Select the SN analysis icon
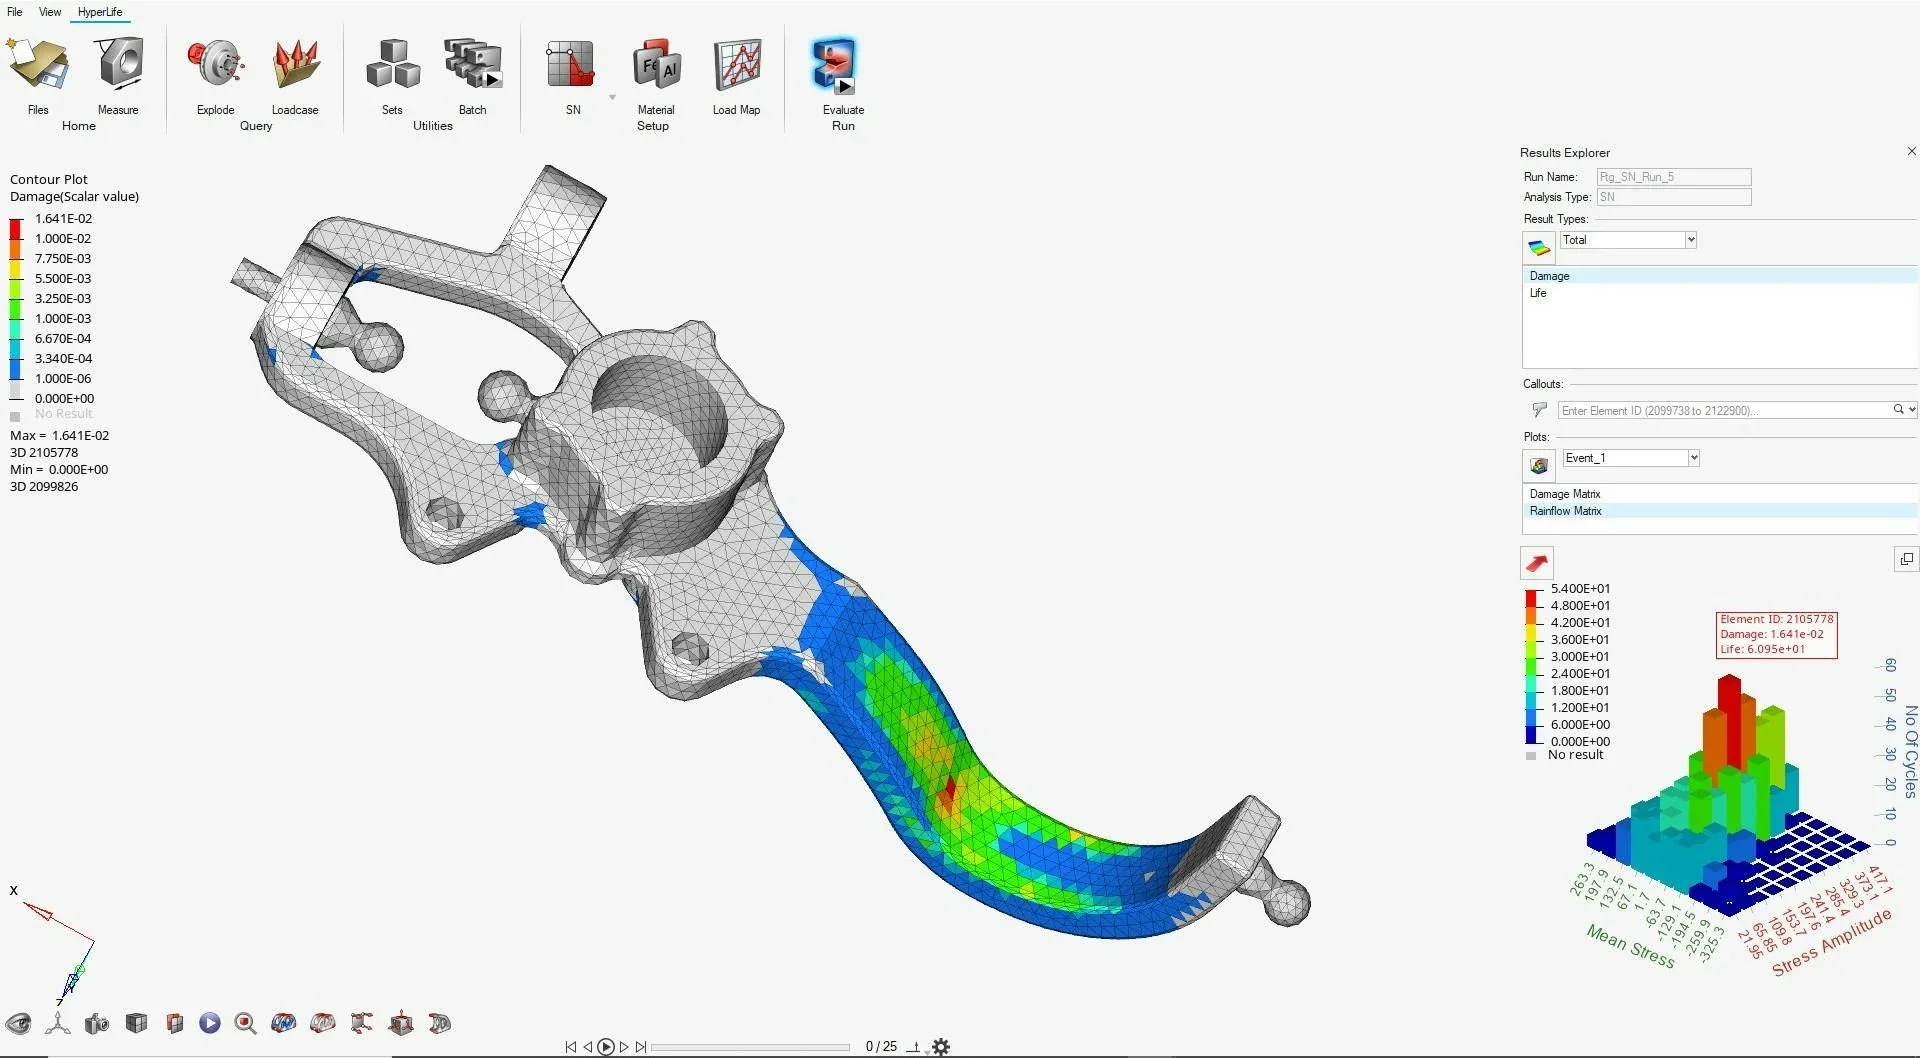This screenshot has height=1058, width=1920. 571,64
